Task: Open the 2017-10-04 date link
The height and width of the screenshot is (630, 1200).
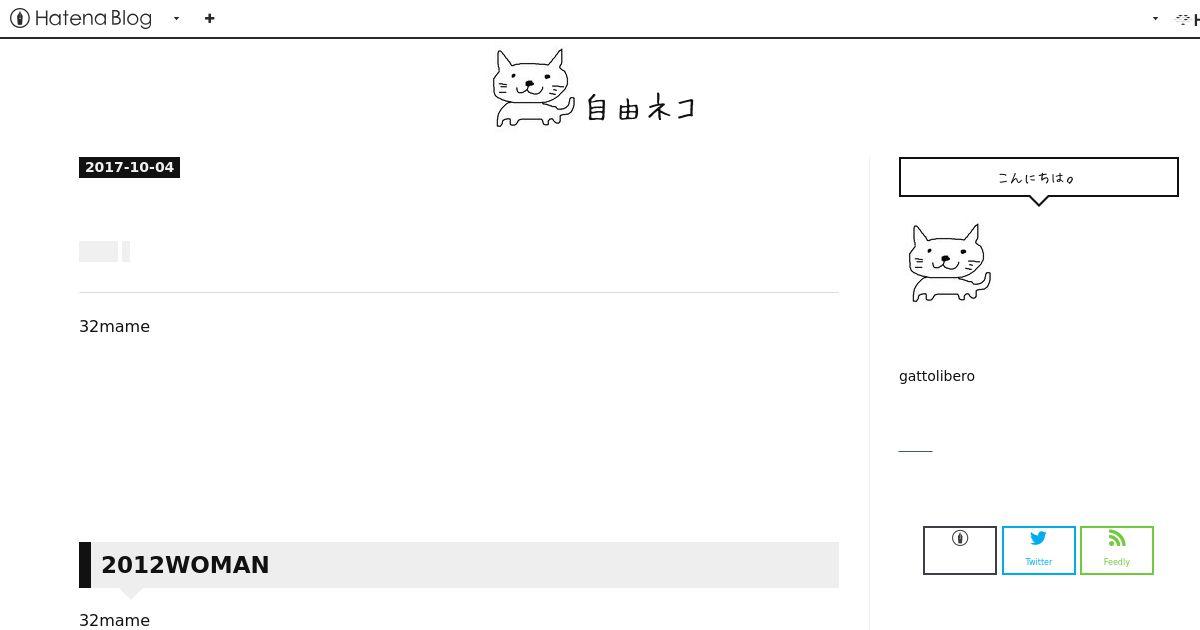Action: tap(129, 167)
